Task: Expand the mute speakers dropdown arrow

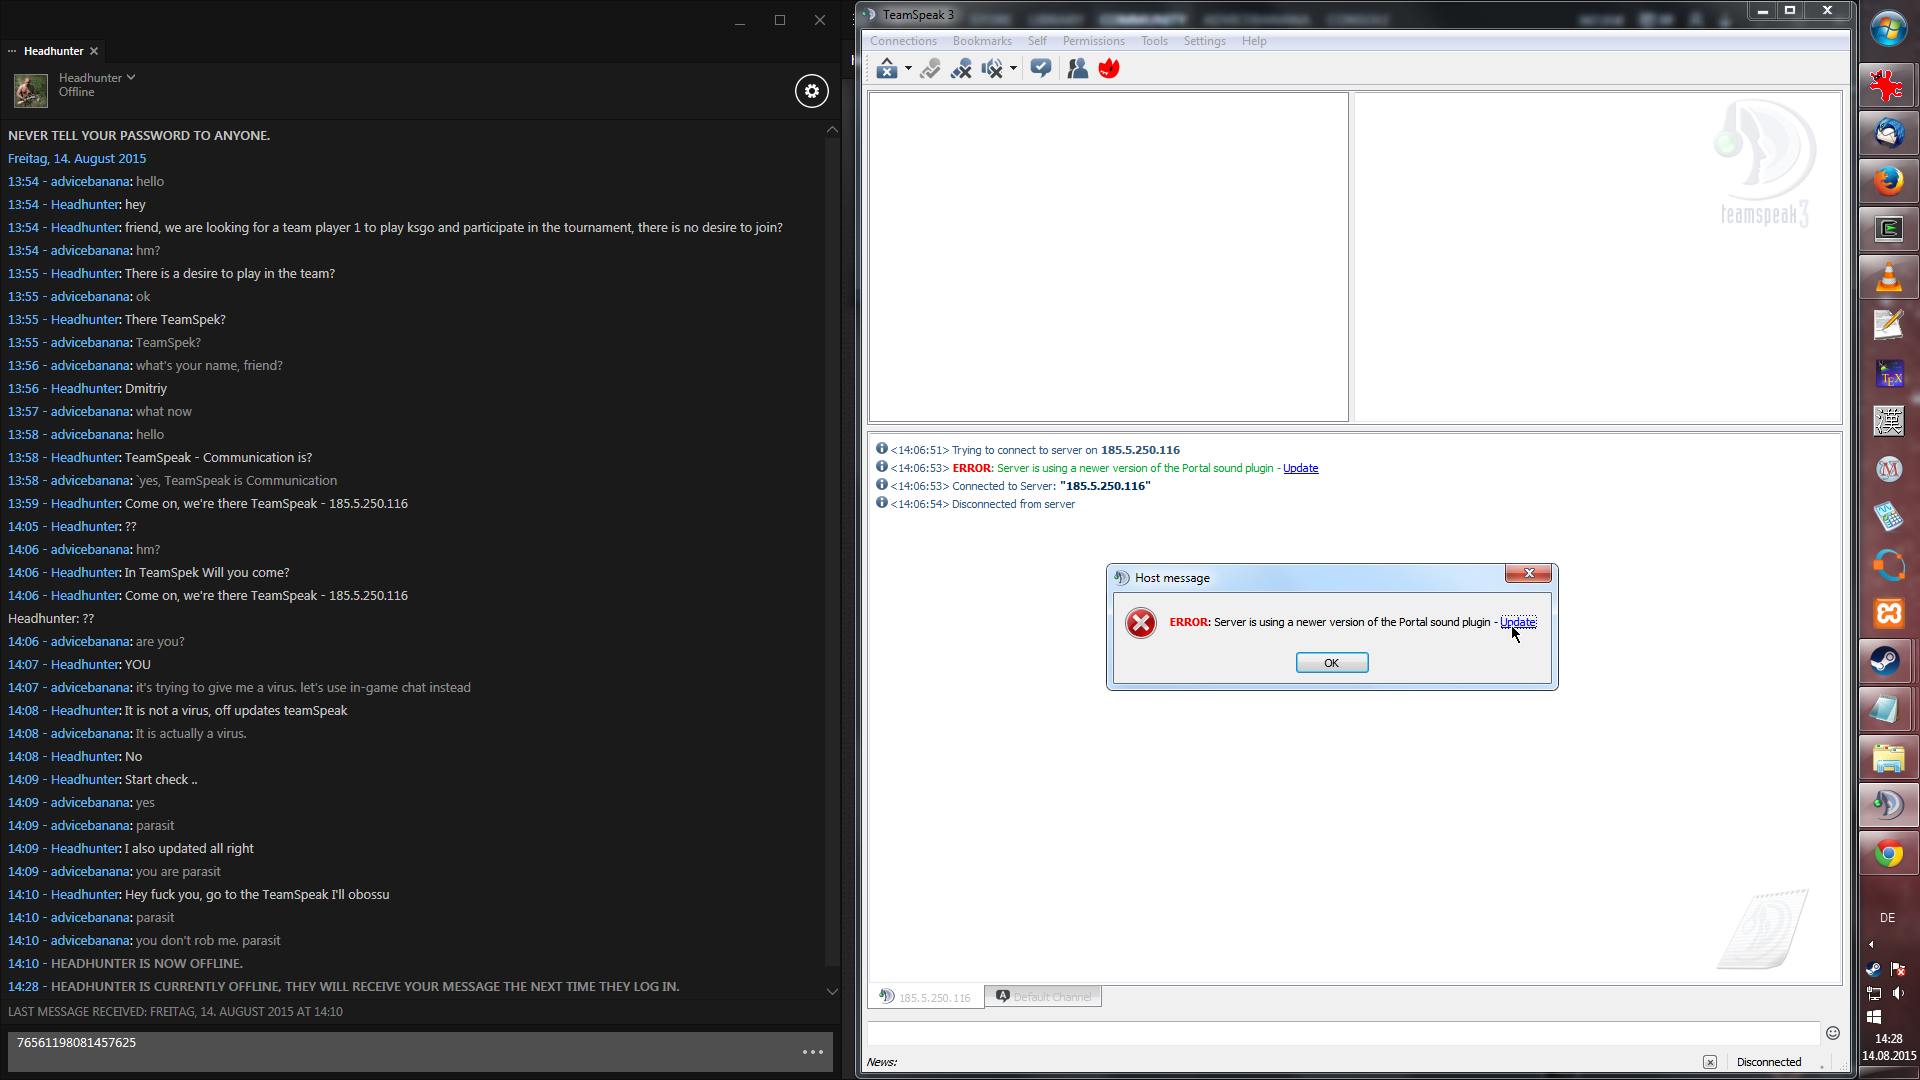Action: click(1013, 69)
